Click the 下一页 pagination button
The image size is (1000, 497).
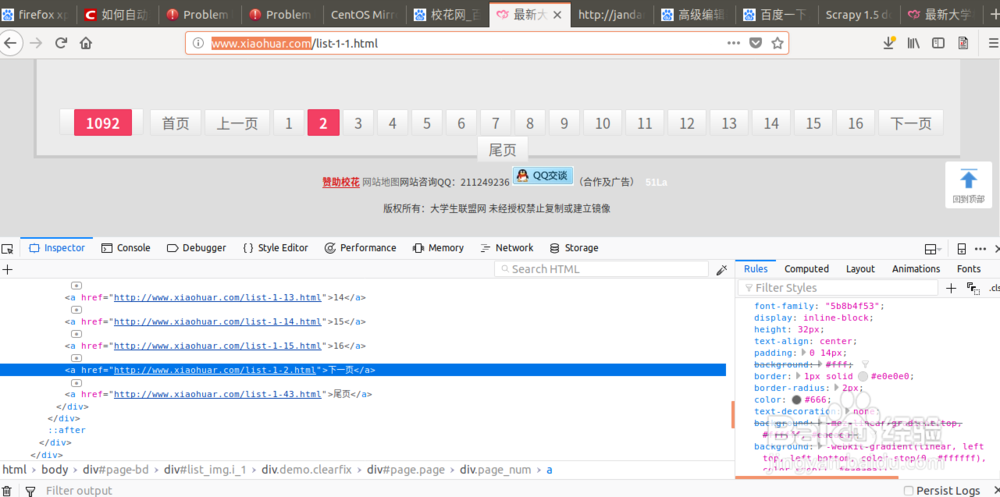(x=911, y=123)
